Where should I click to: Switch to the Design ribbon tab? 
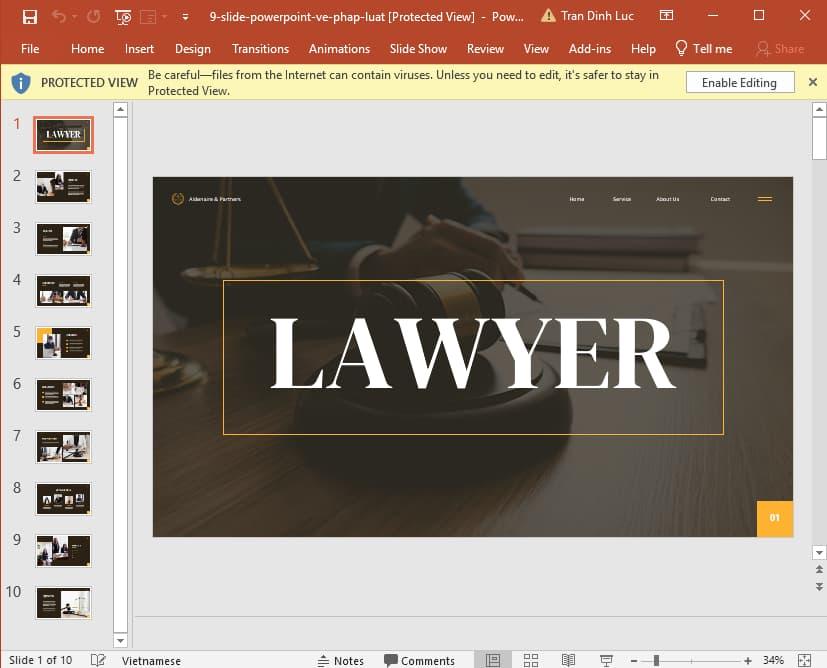click(x=192, y=48)
